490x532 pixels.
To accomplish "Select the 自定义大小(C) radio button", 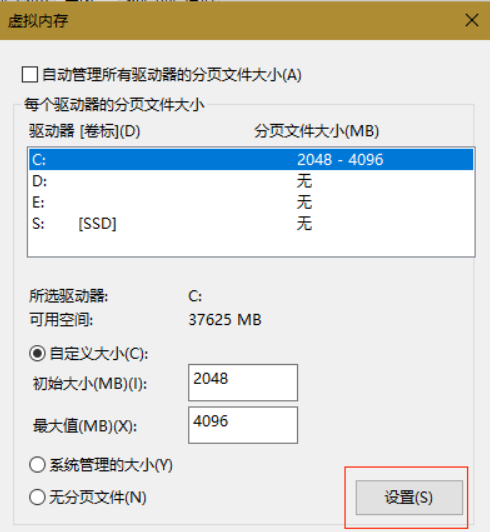I will (37, 354).
